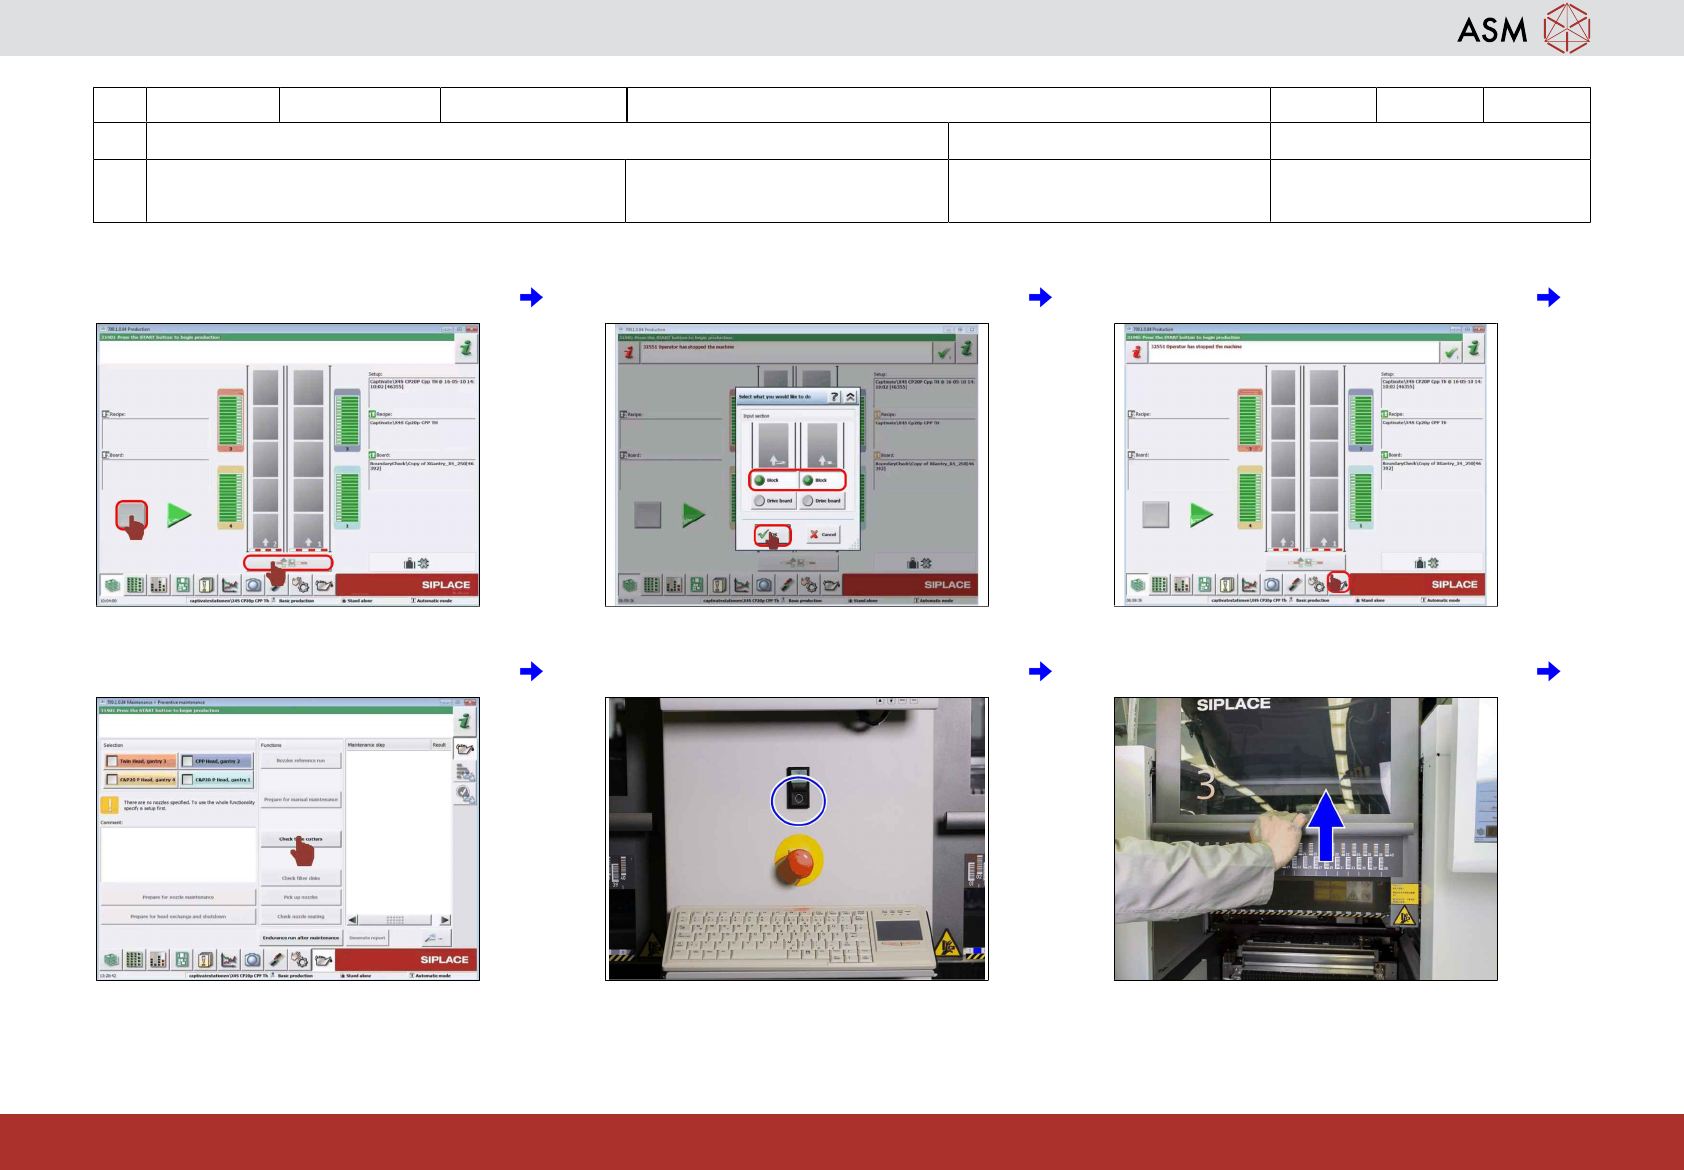Viewport: 1684px width, 1170px height.
Task: Open the wrench tool dropdown in Maintenance window
Action: pos(436,938)
